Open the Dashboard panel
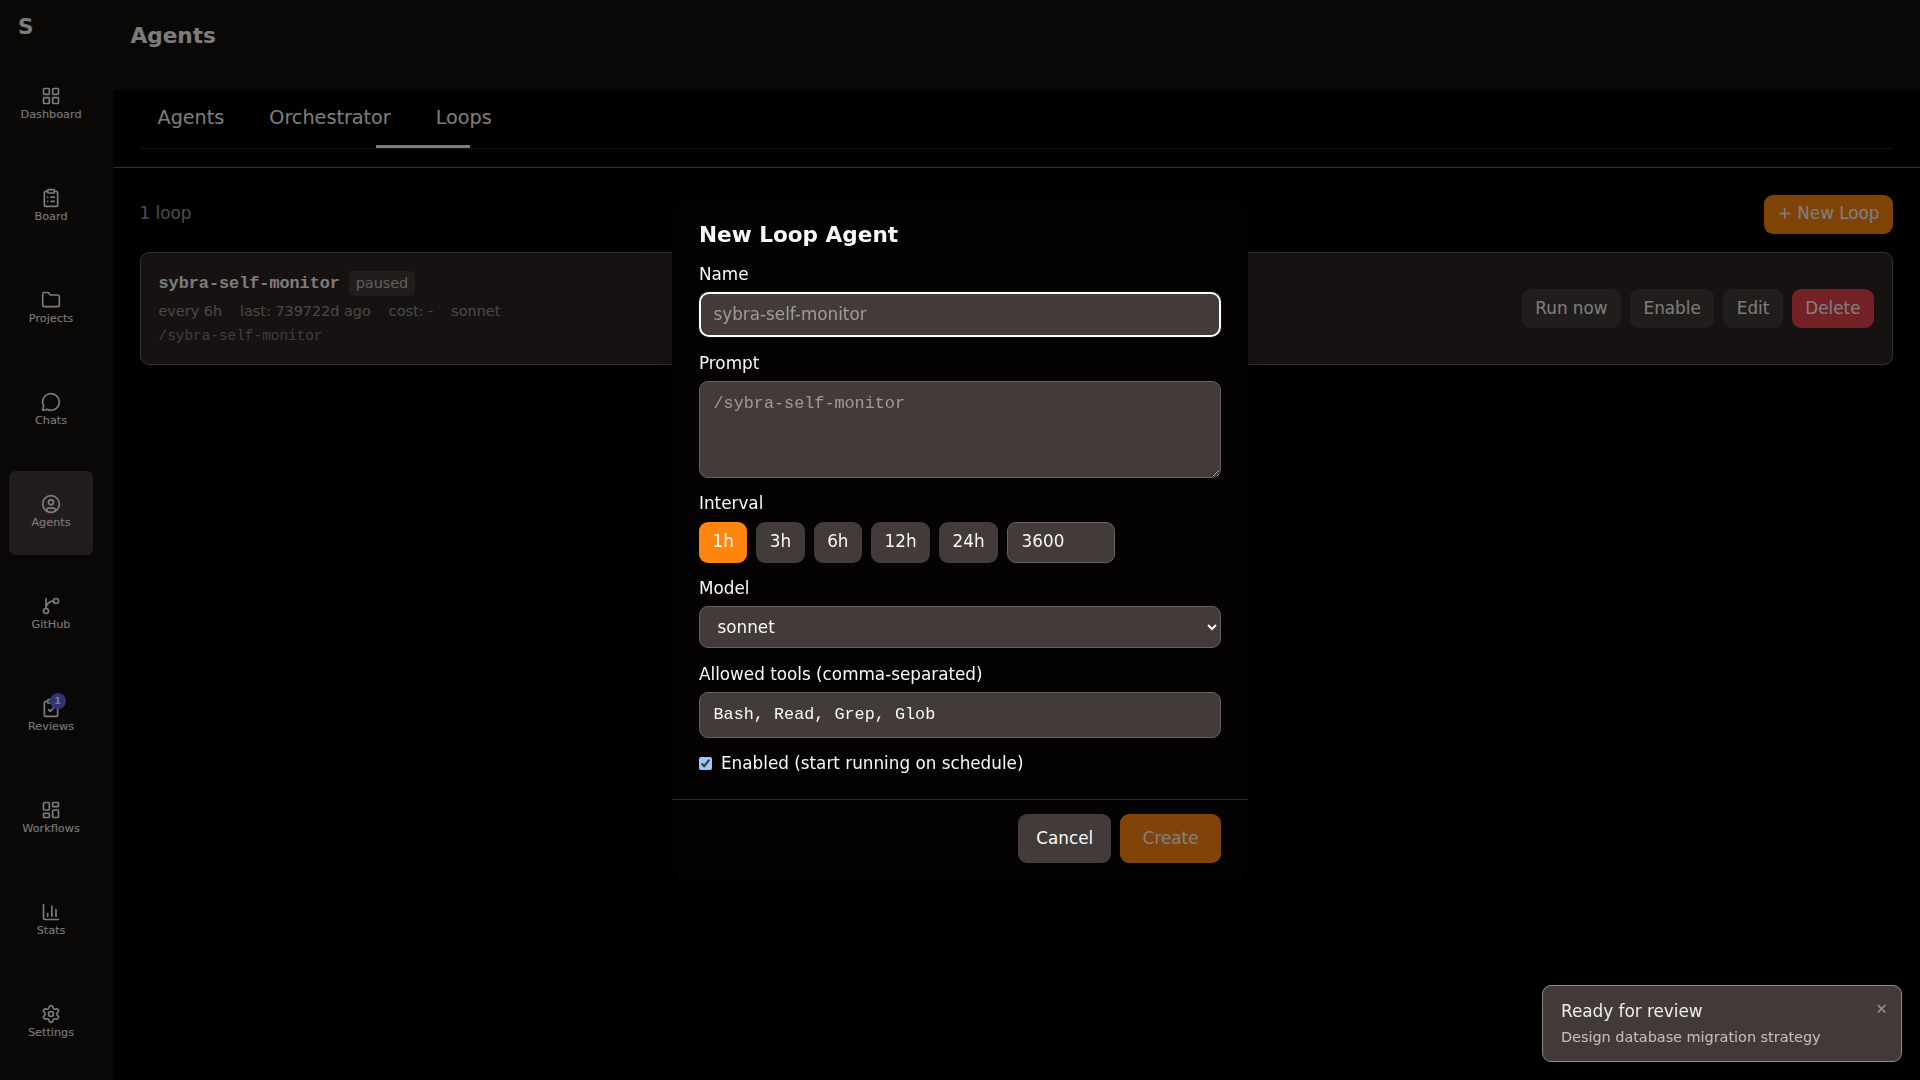The height and width of the screenshot is (1080, 1920). pyautogui.click(x=50, y=103)
